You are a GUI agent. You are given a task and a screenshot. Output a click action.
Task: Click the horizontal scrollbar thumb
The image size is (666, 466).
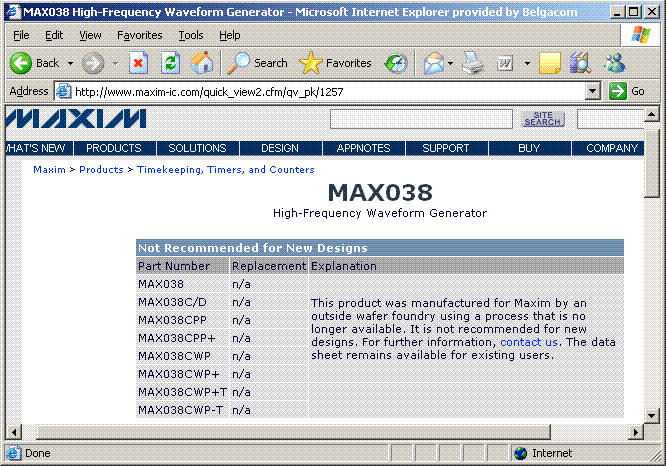click(x=293, y=432)
